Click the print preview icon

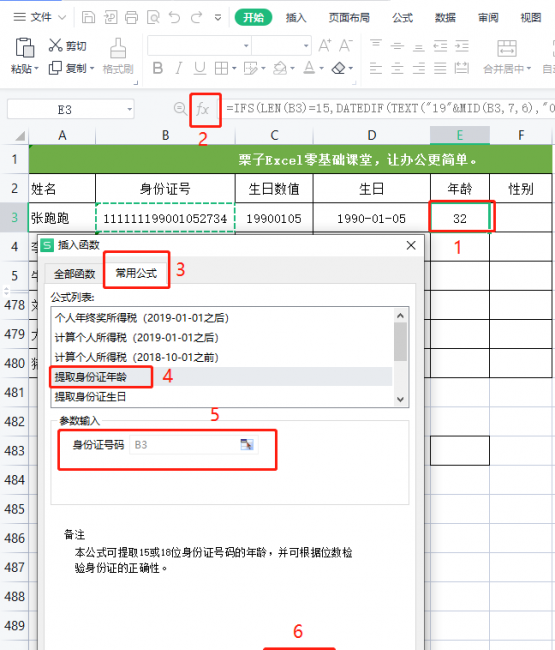(x=153, y=17)
